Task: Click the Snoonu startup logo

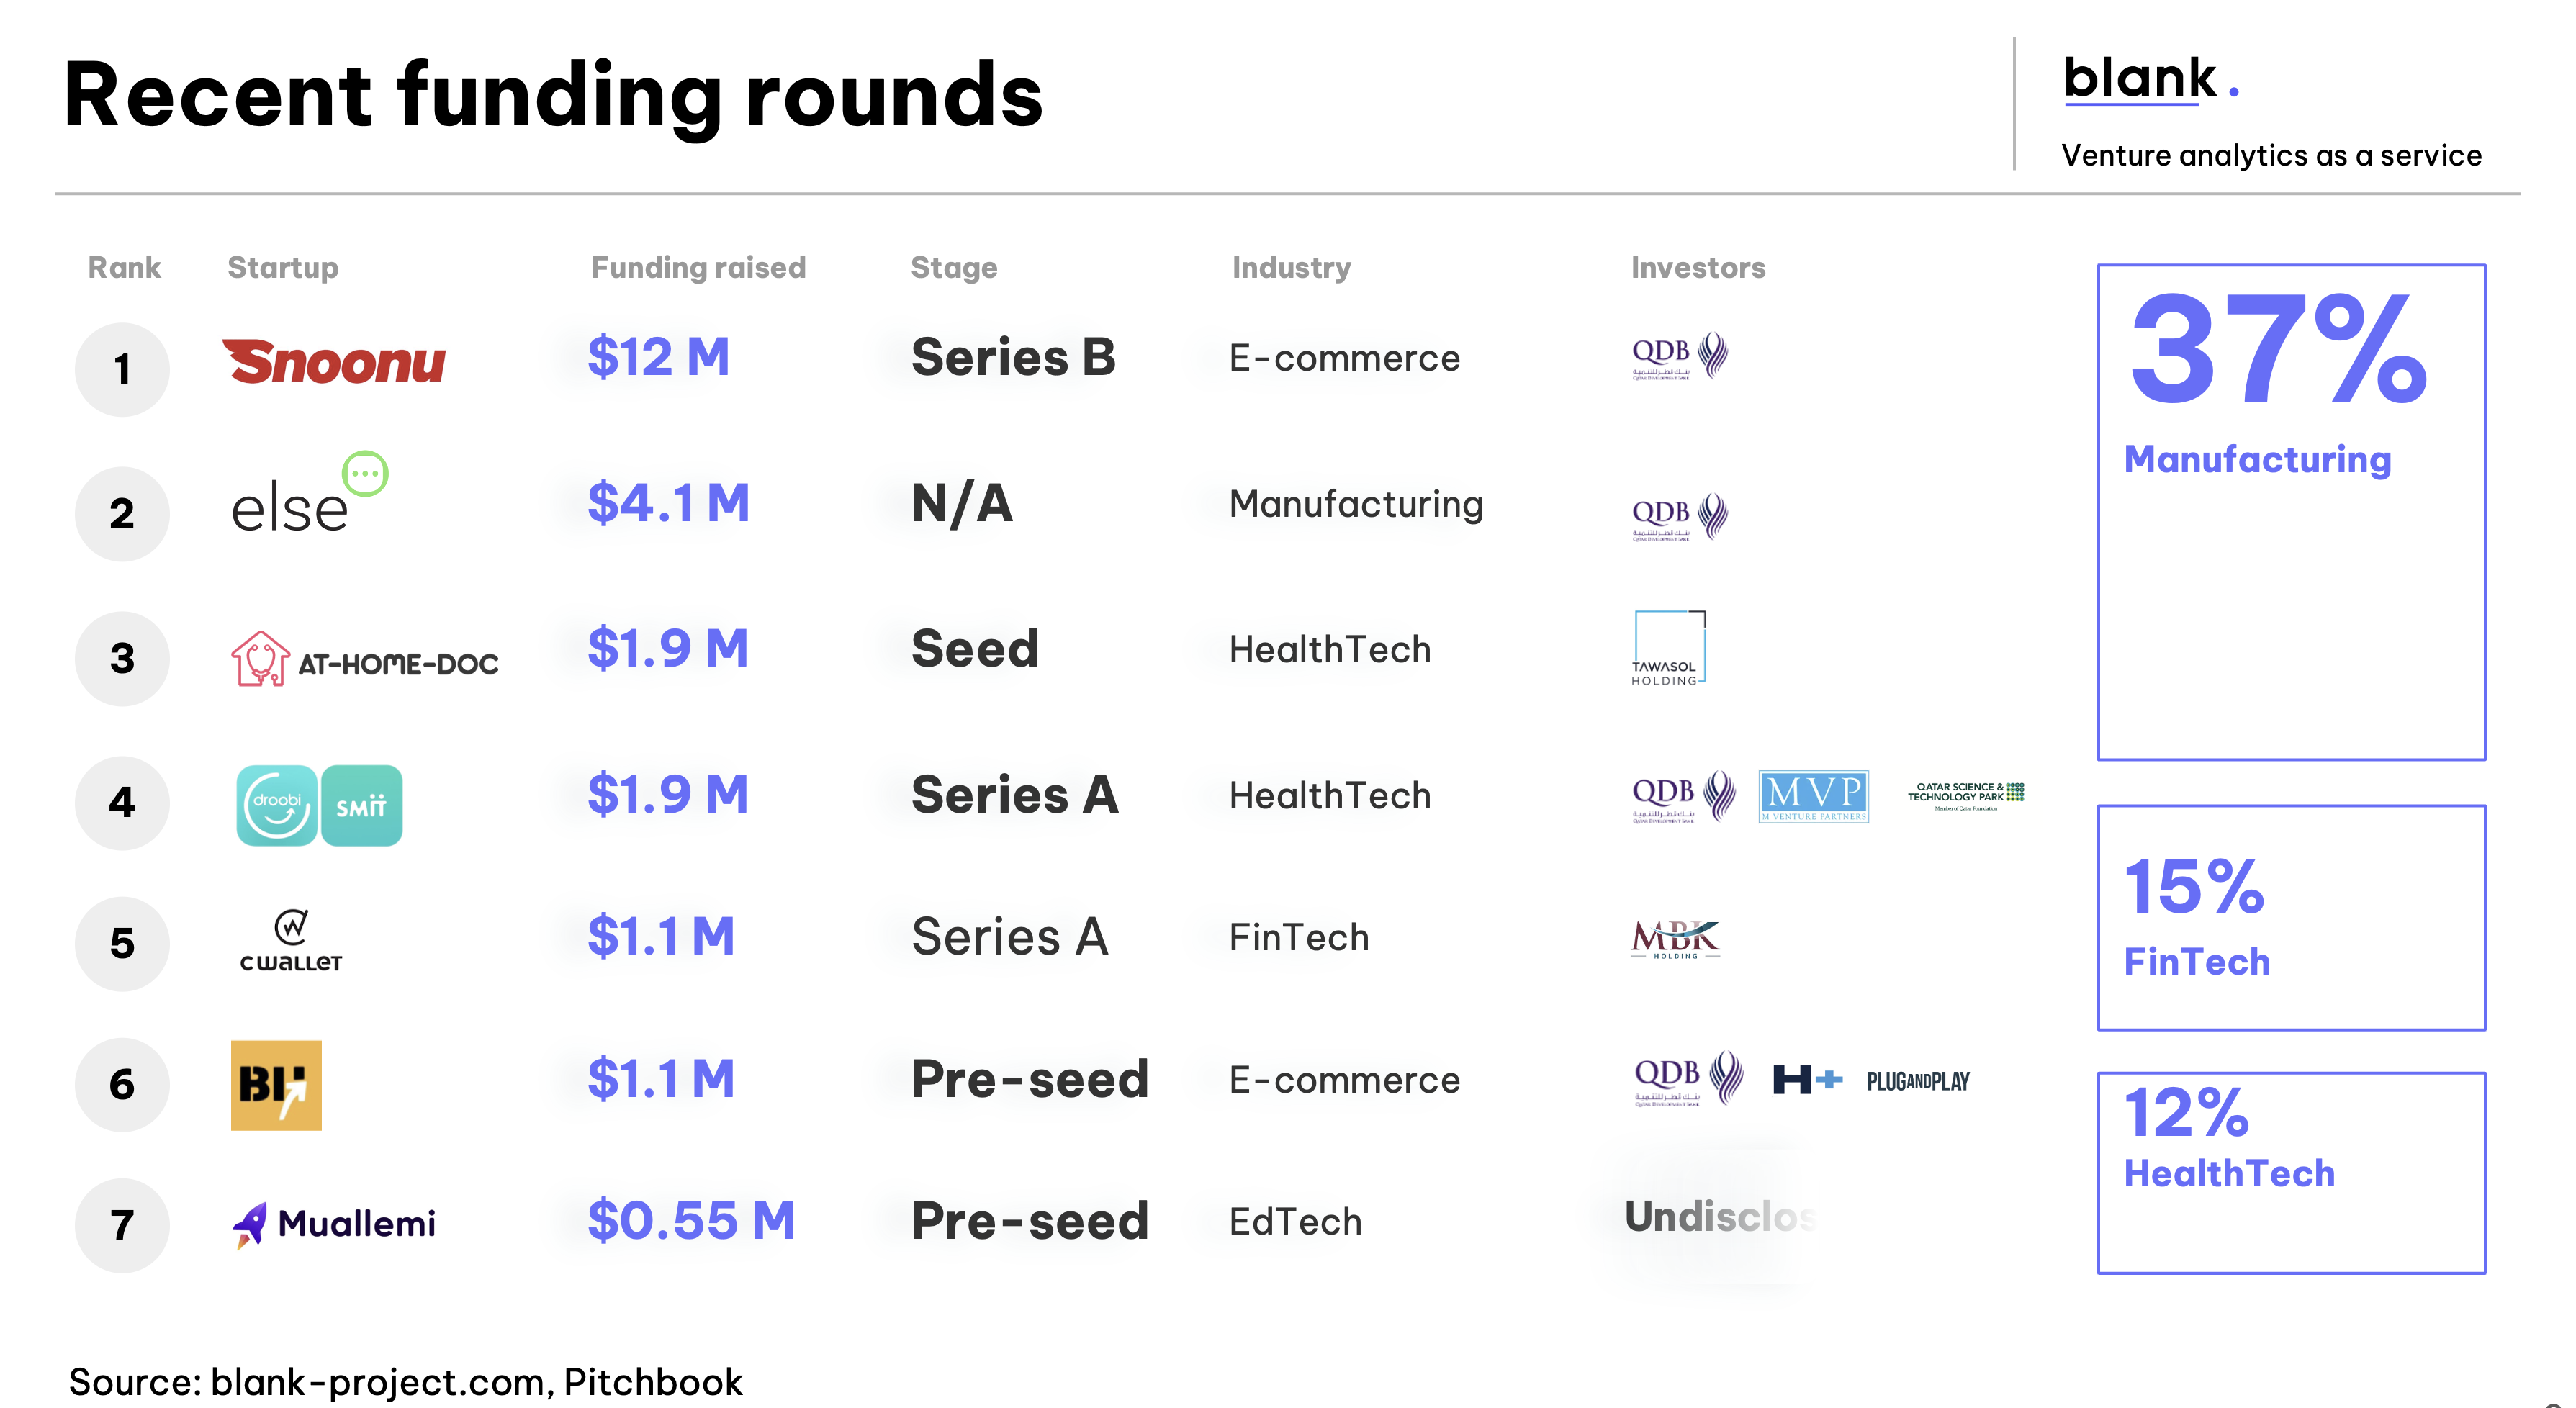Action: [x=334, y=362]
